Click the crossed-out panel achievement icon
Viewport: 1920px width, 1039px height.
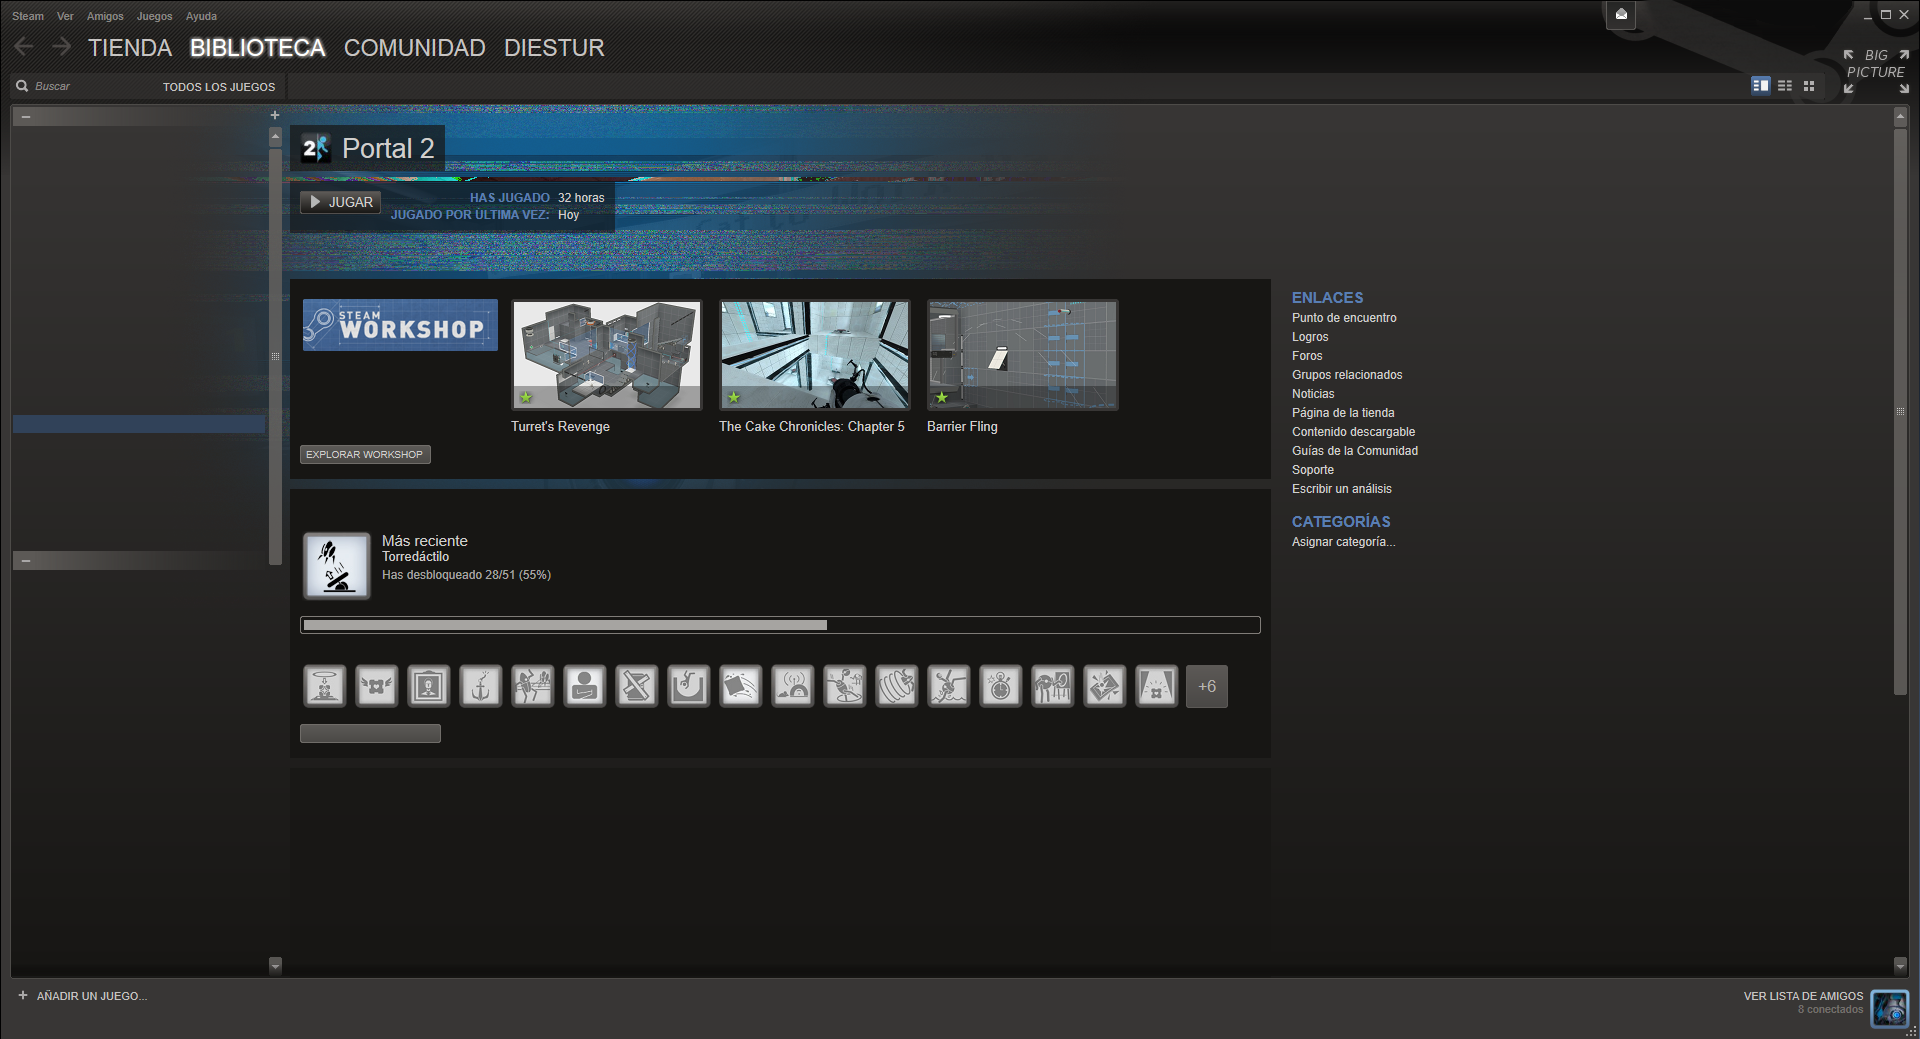pos(637,686)
